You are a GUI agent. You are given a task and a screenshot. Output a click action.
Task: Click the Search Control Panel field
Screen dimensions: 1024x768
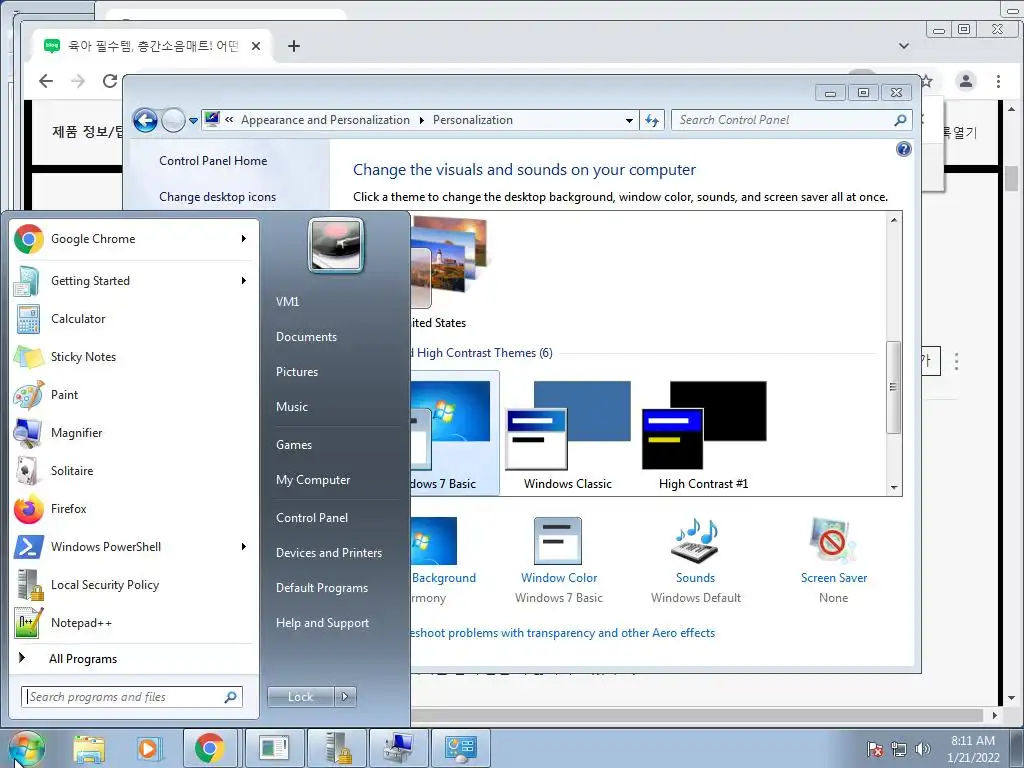pyautogui.click(x=791, y=120)
